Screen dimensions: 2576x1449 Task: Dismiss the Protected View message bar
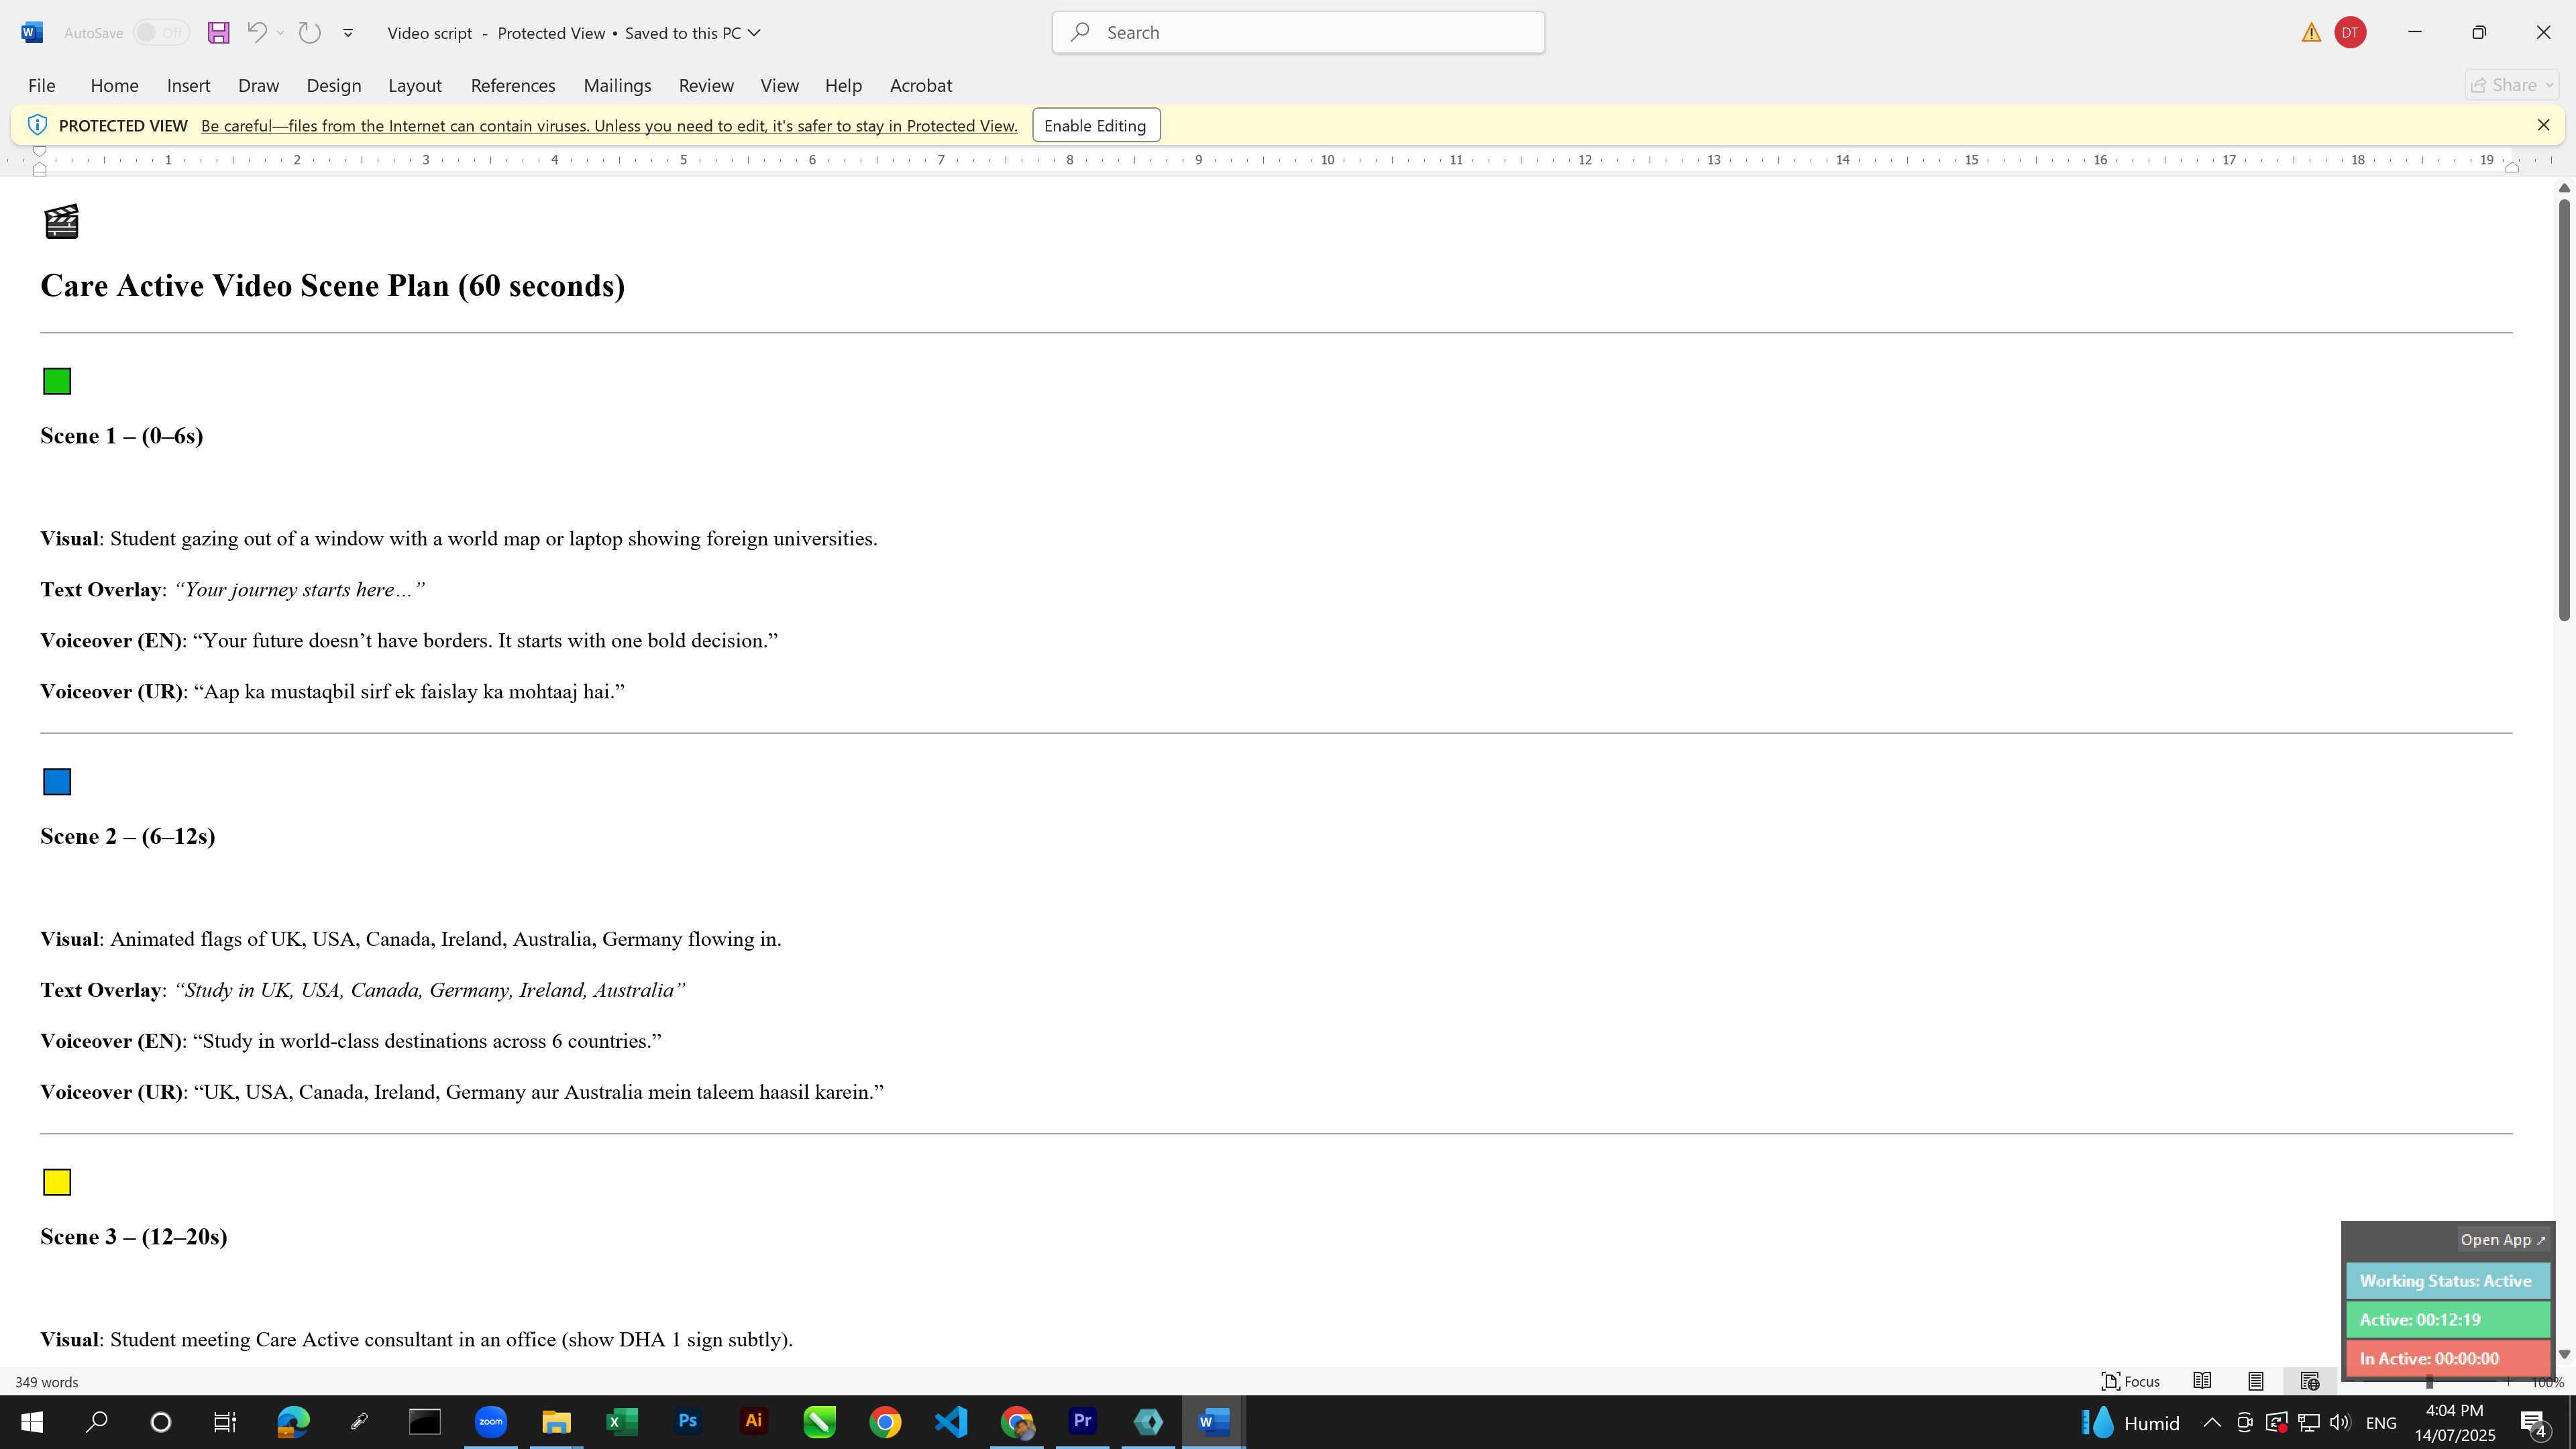point(2543,125)
